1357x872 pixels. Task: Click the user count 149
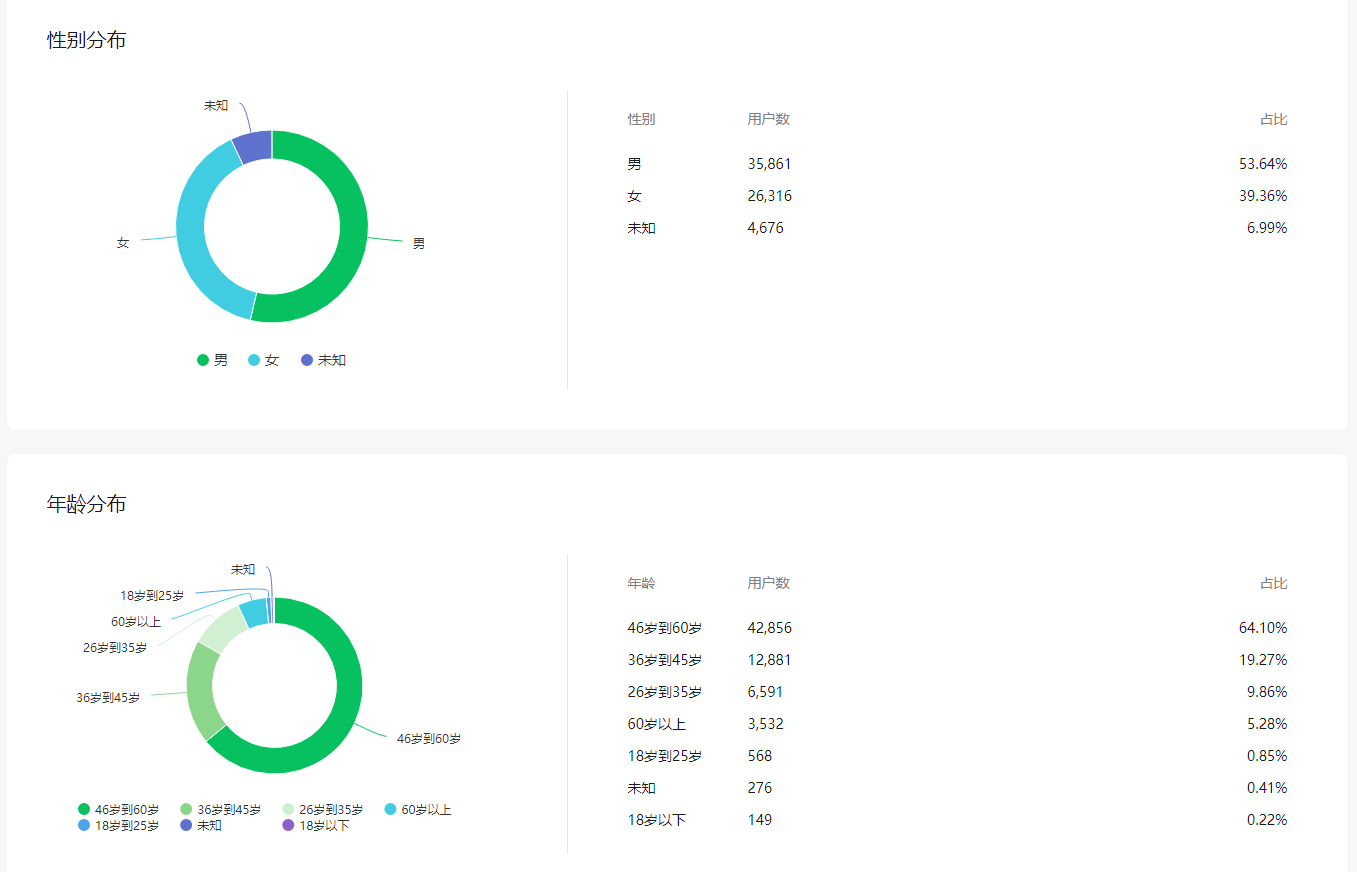point(759,820)
